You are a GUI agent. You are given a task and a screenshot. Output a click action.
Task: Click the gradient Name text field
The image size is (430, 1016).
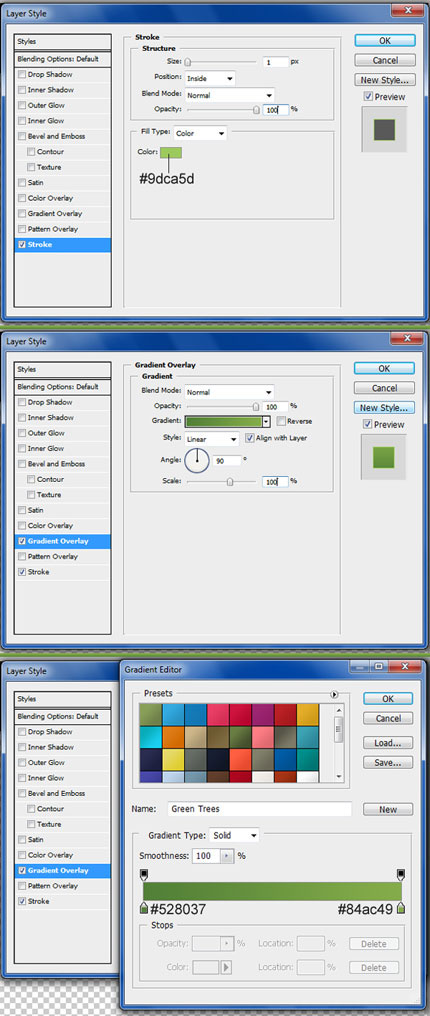pyautogui.click(x=260, y=809)
